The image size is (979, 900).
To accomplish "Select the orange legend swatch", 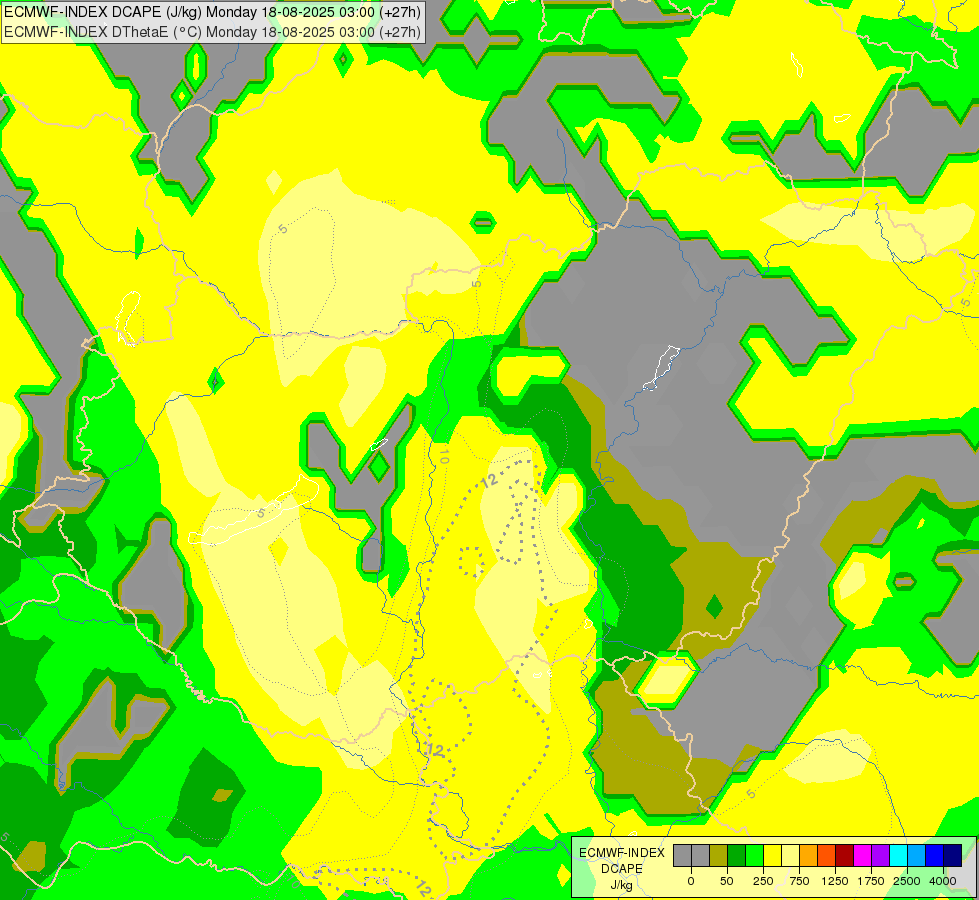I will pos(809,855).
